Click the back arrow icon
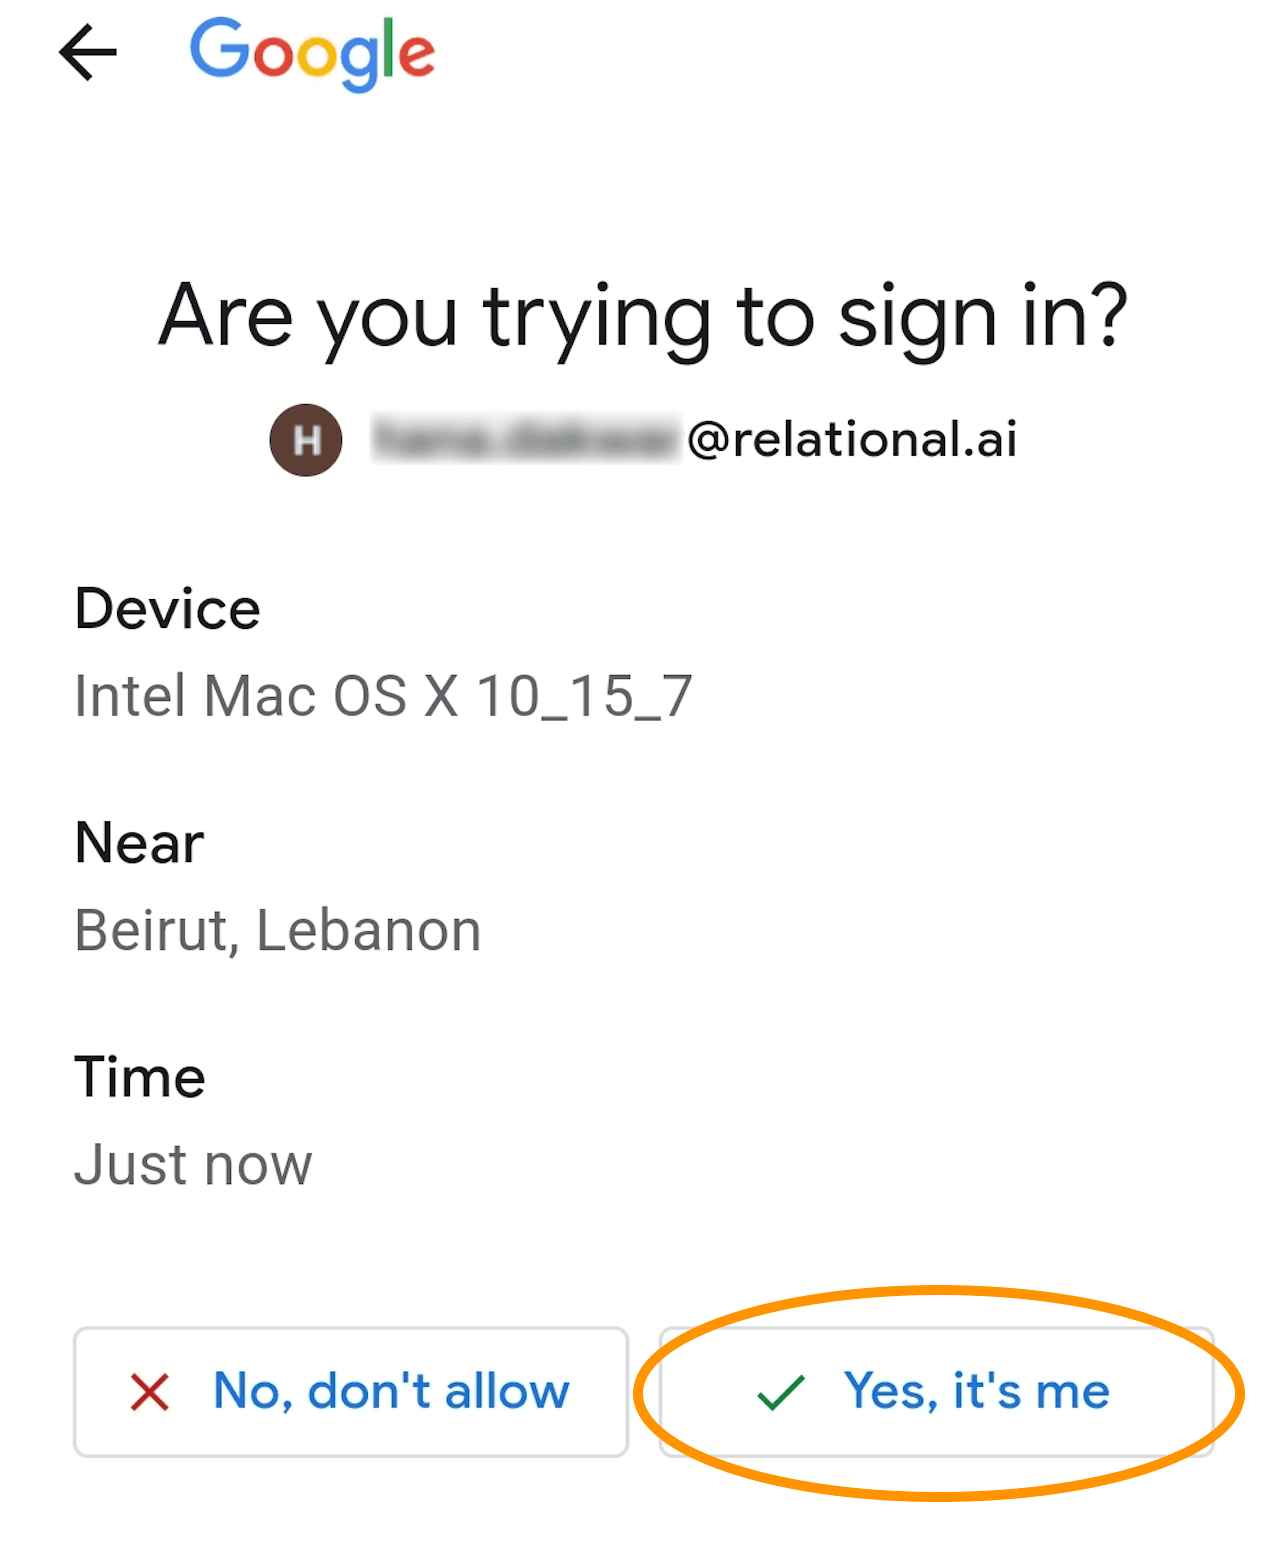This screenshot has width=1266, height=1545. (88, 53)
